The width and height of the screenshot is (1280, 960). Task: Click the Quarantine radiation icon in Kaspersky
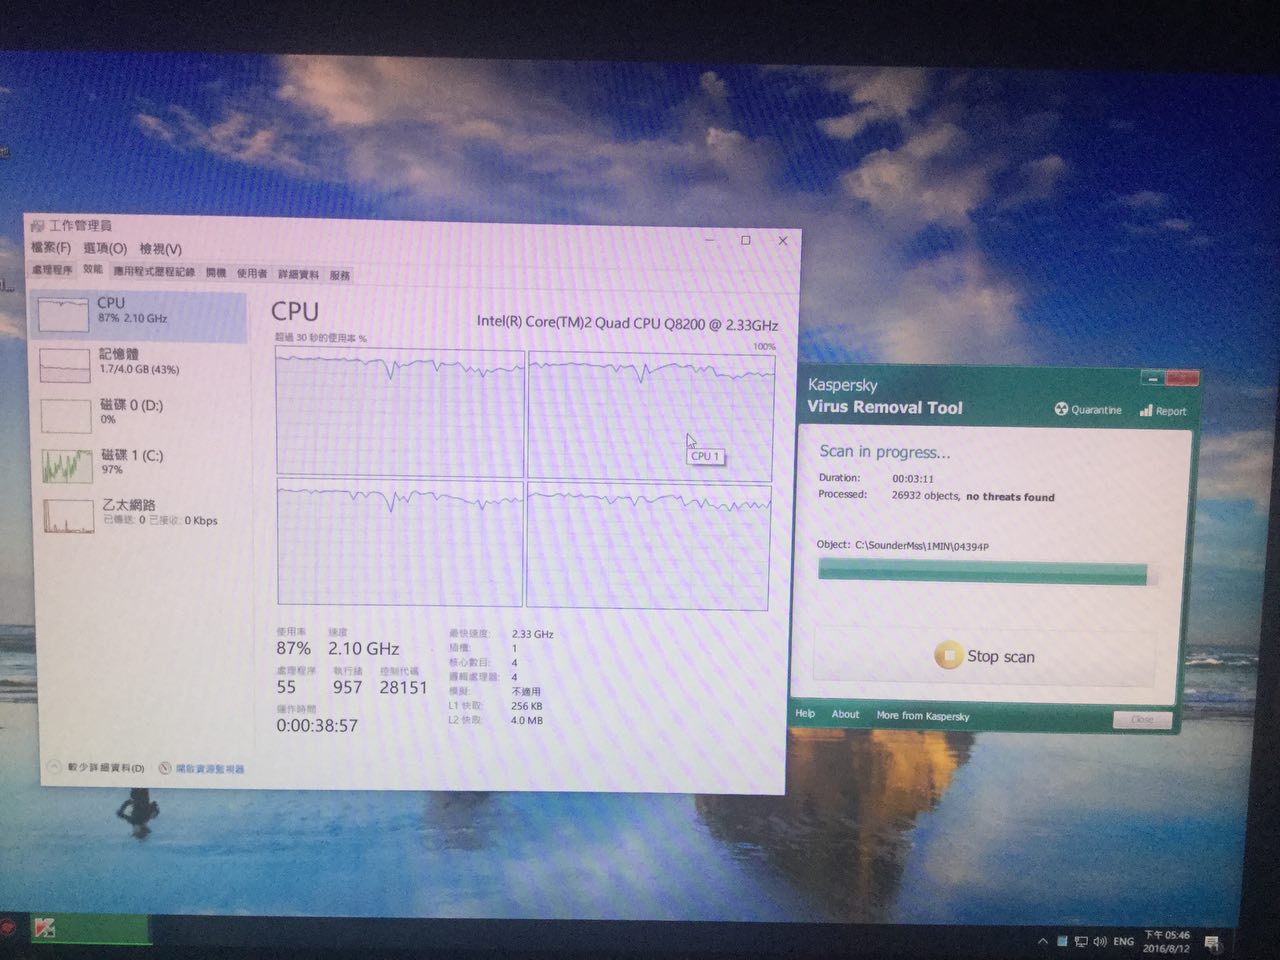(x=1061, y=409)
